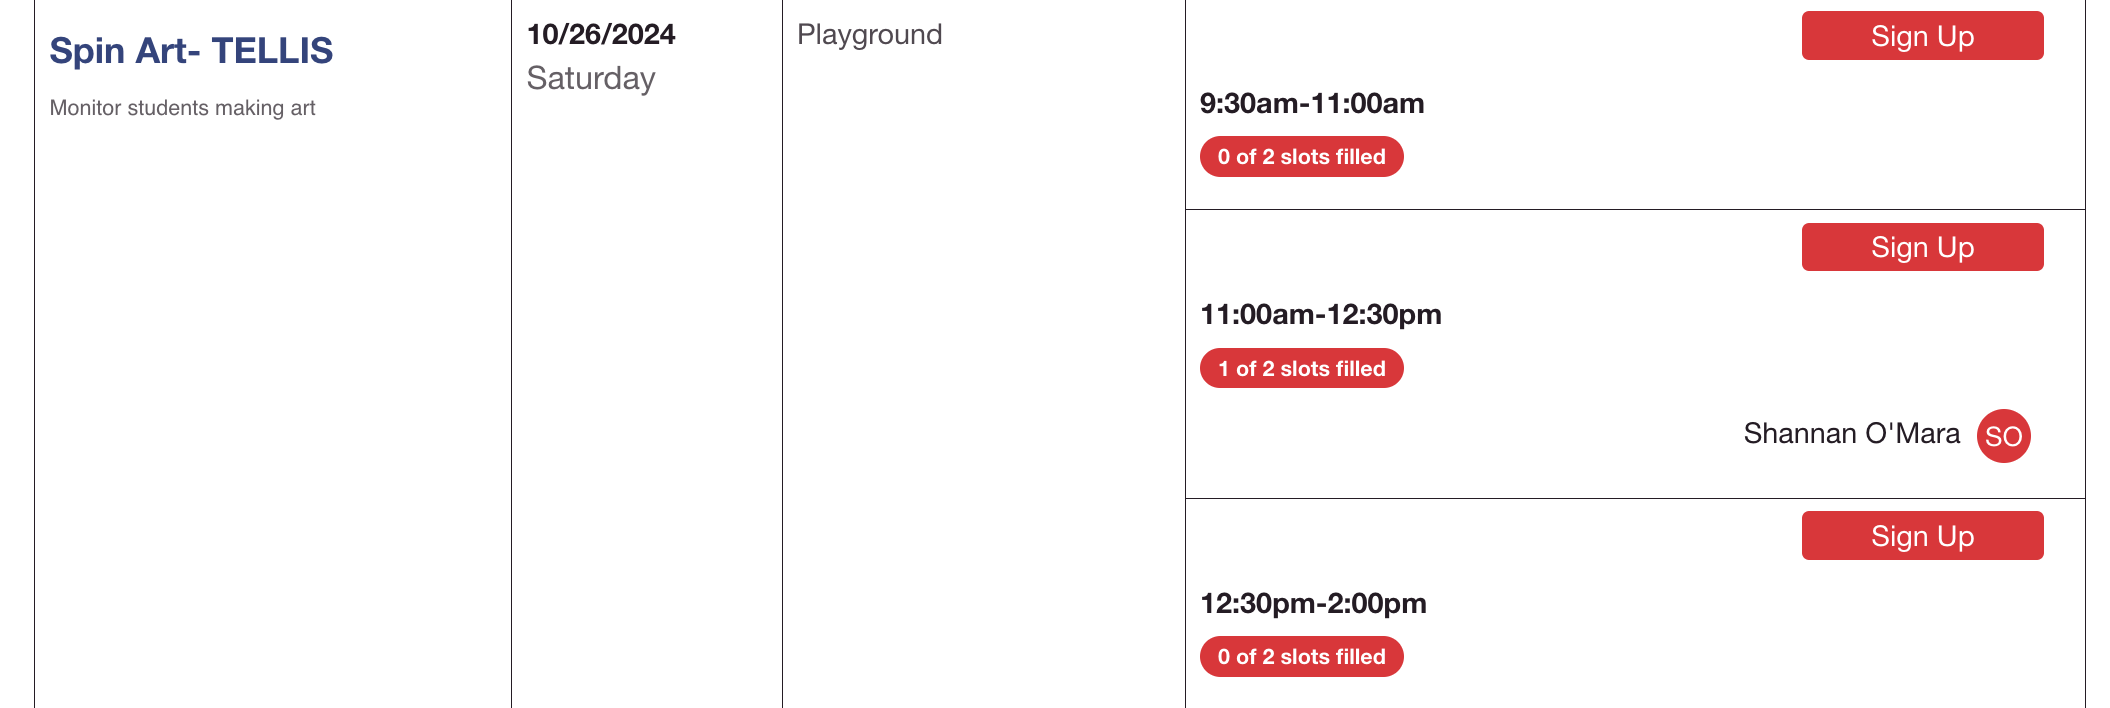2110x708 pixels.
Task: Select the 12:30pm-2:00pm time label
Action: (x=1313, y=604)
